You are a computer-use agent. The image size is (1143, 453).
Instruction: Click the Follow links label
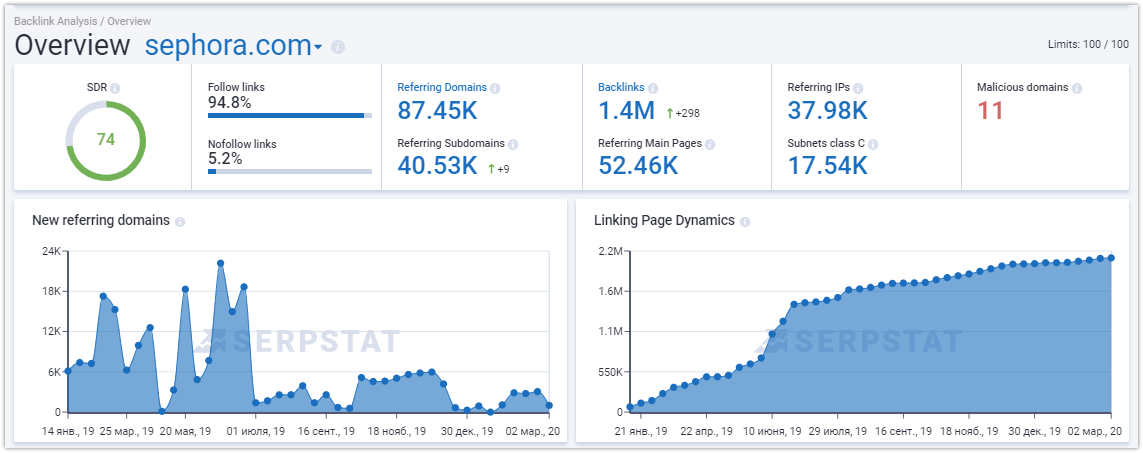[x=236, y=87]
